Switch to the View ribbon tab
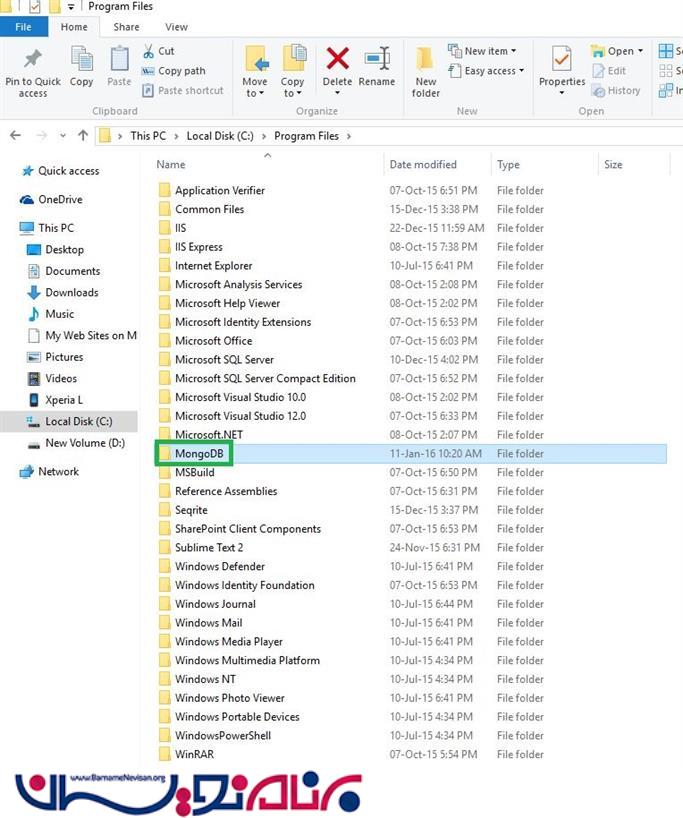 (x=176, y=27)
